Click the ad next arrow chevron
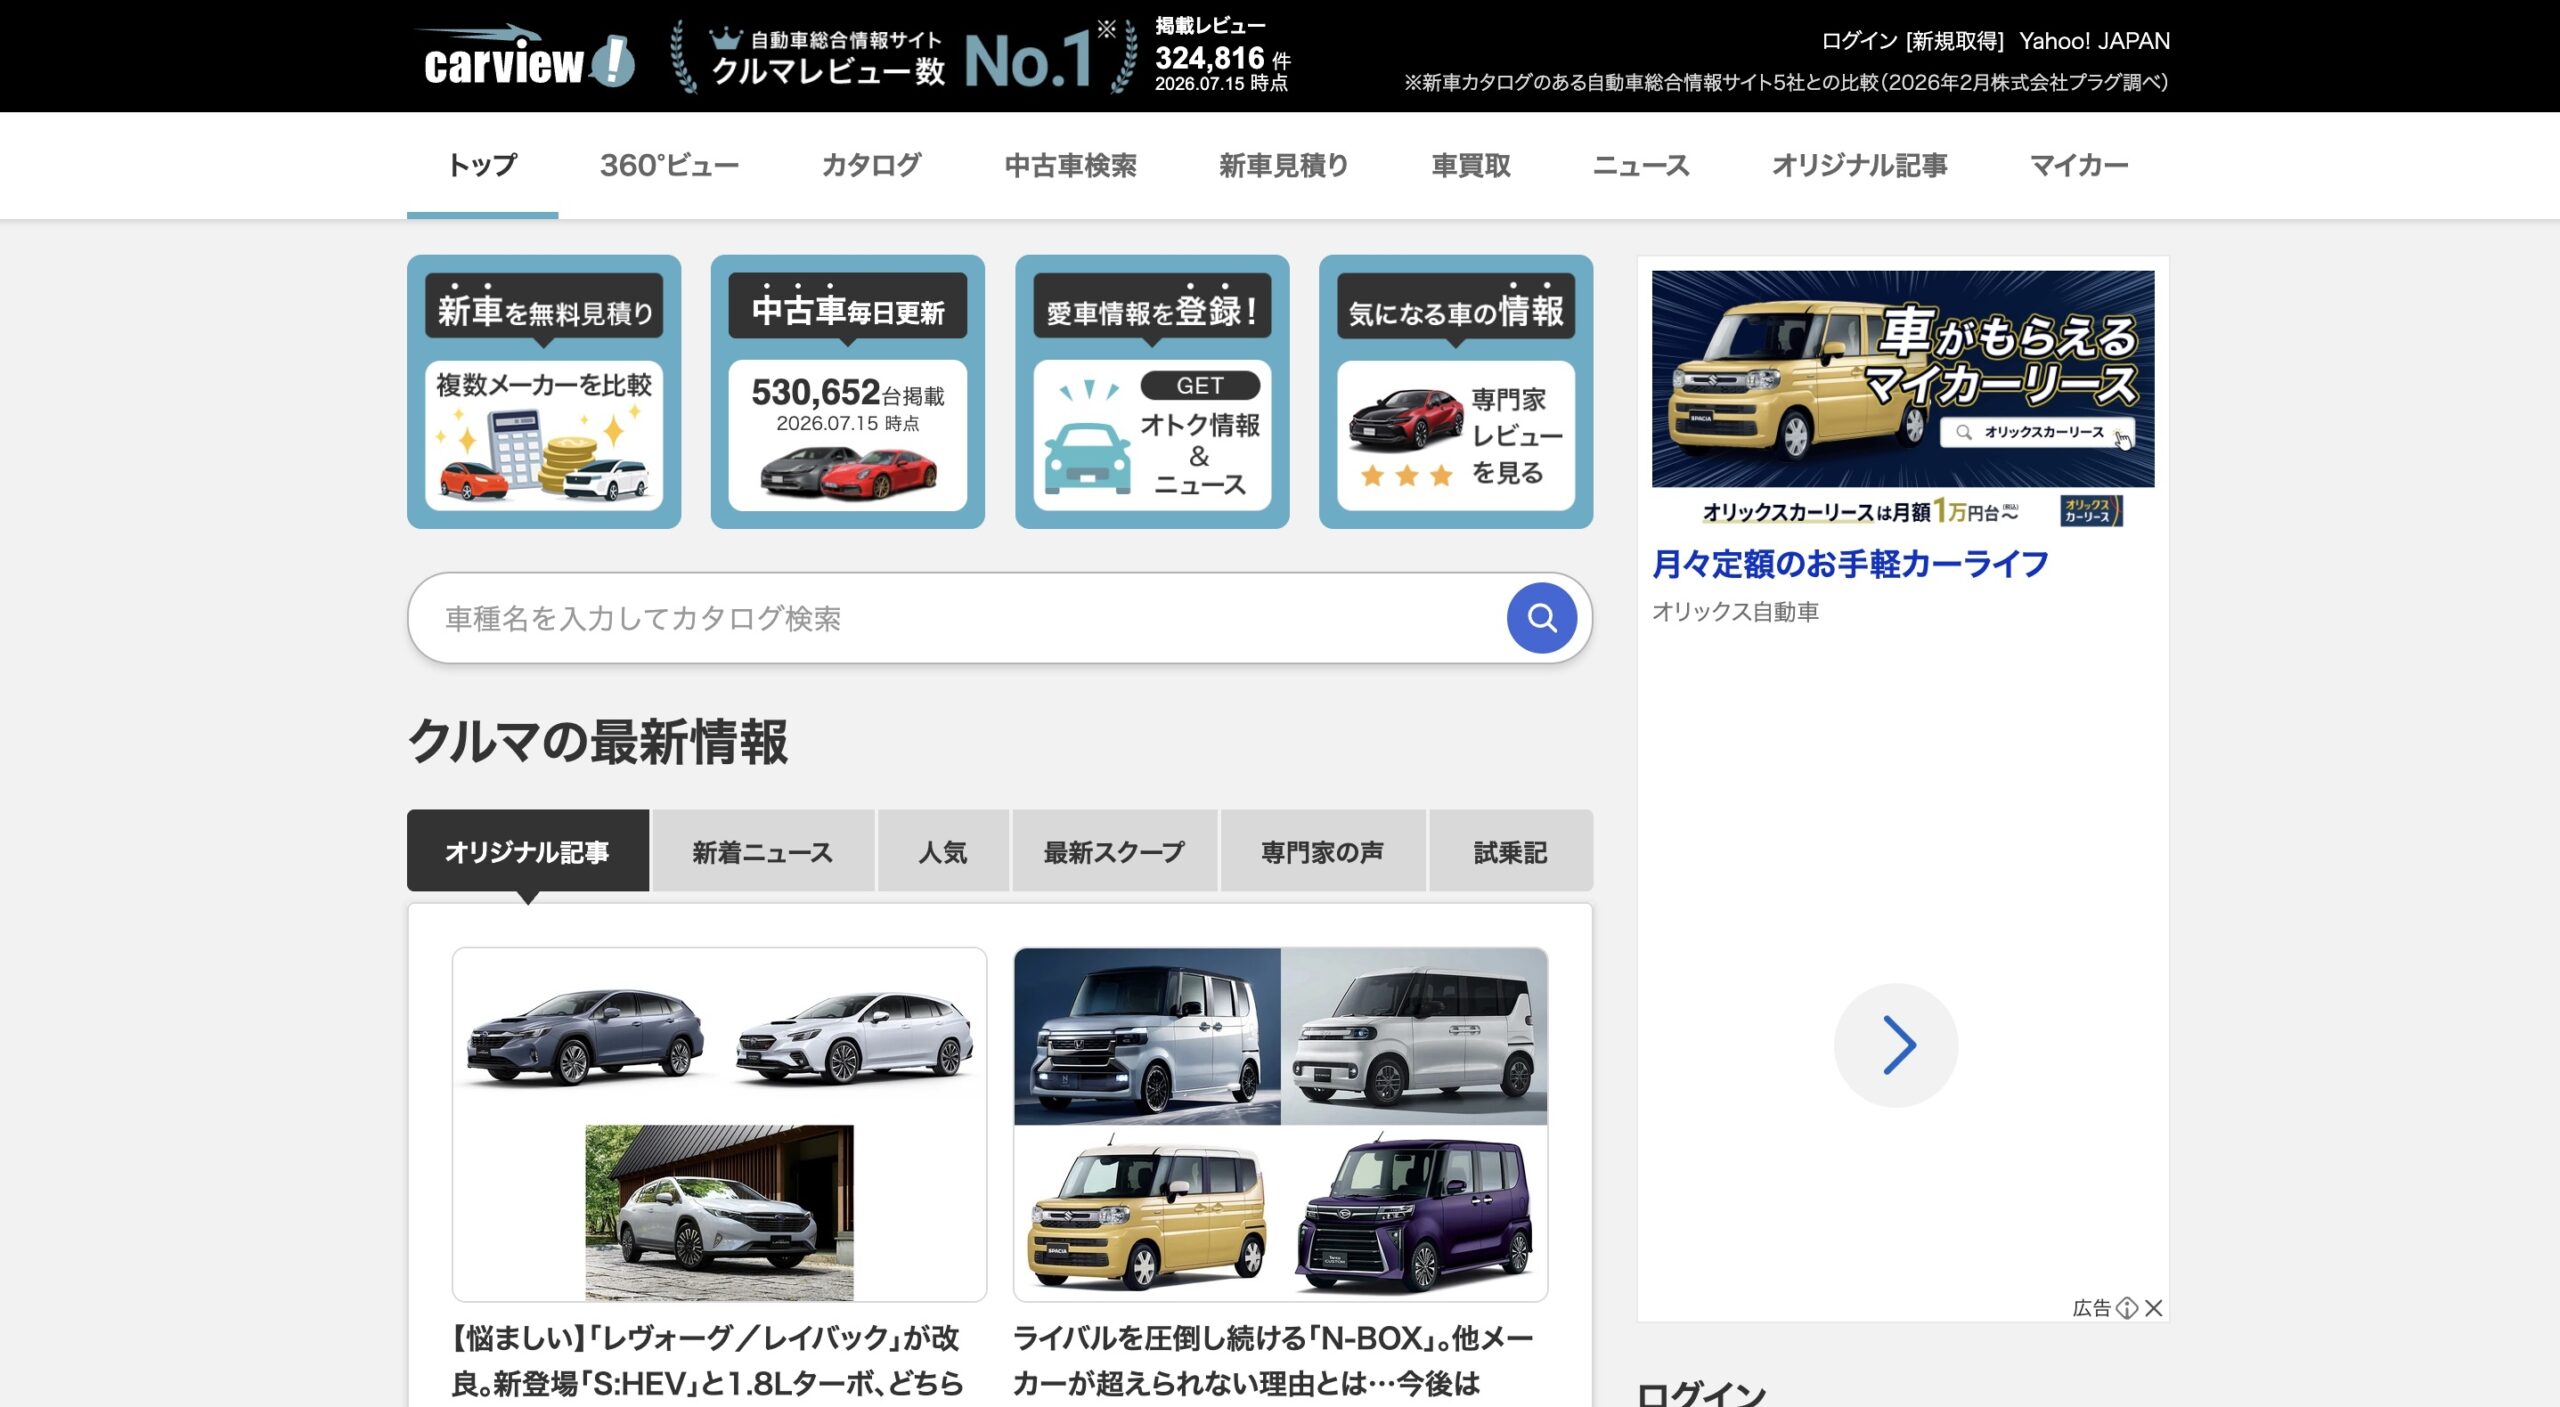Screen dimensions: 2560x1407 point(1896,1045)
